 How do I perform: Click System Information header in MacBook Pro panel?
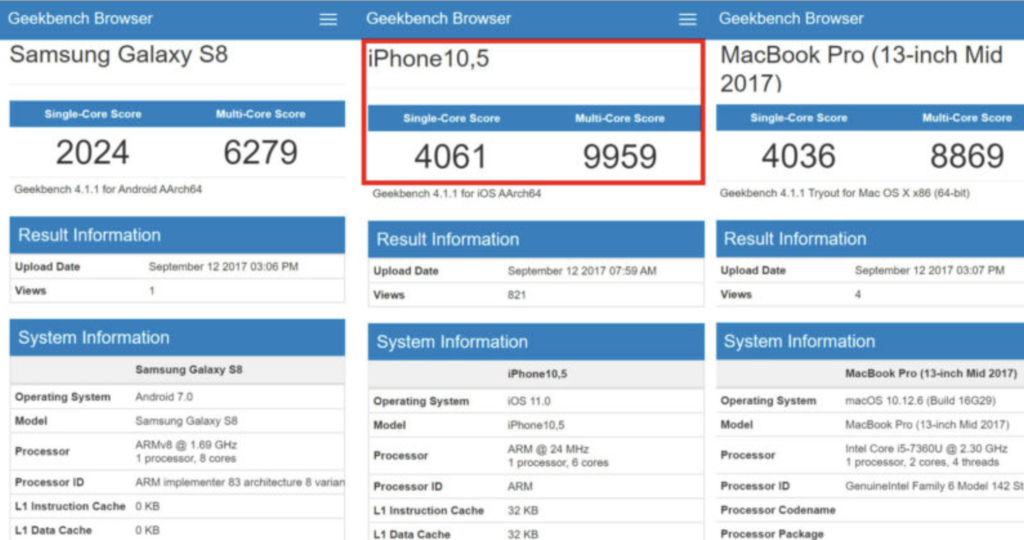click(870, 341)
